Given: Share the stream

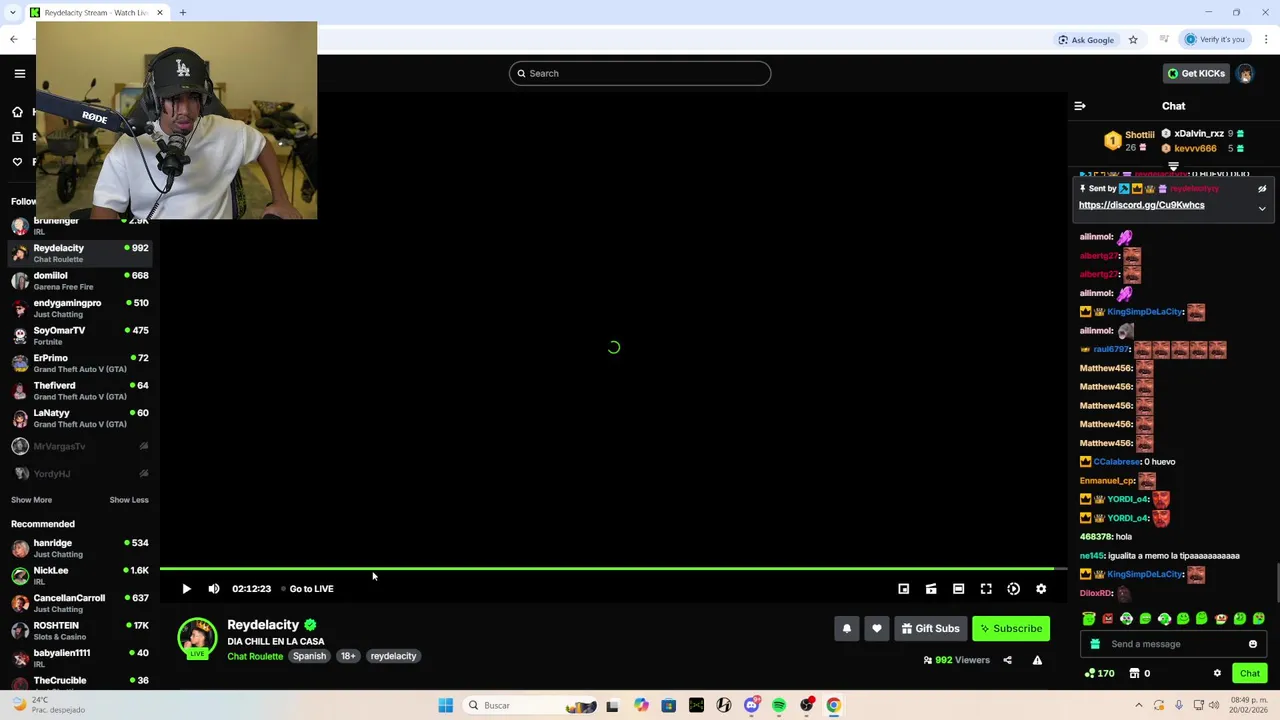Looking at the screenshot, I should [1007, 660].
